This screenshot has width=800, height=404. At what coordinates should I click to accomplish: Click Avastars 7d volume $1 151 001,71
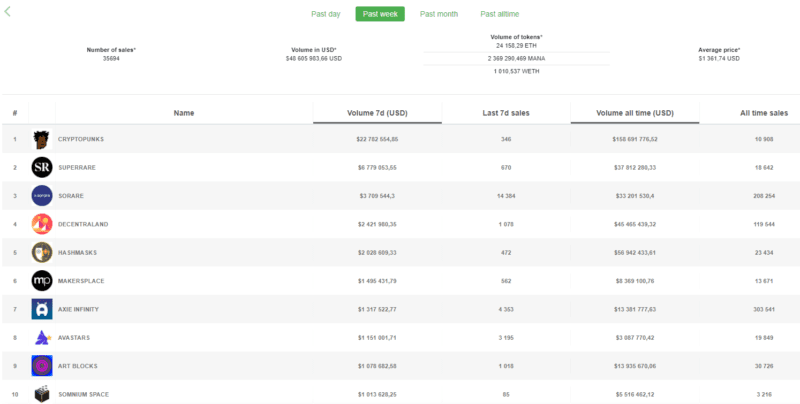pos(377,338)
